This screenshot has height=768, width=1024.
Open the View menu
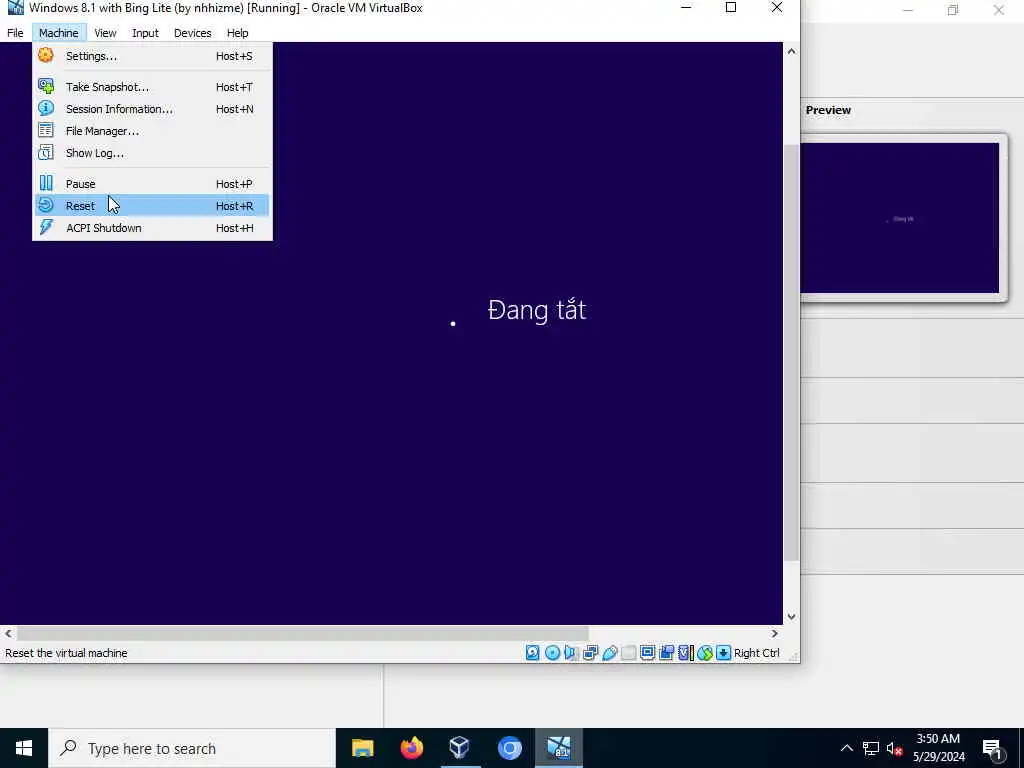tap(105, 33)
